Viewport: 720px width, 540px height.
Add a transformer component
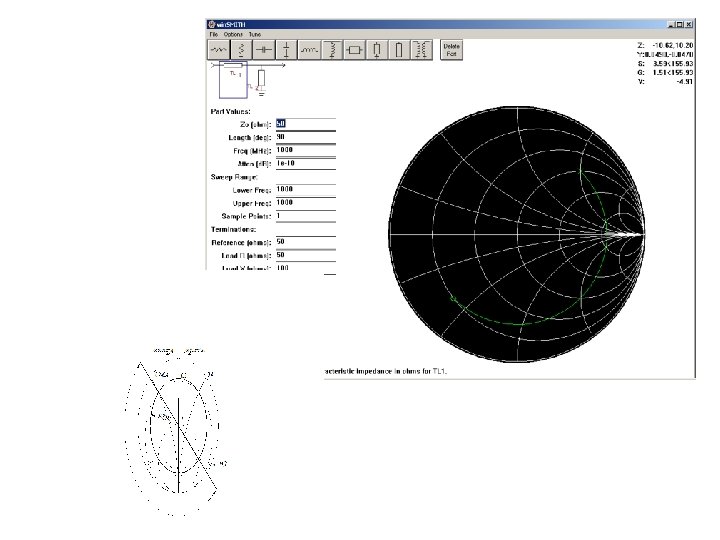click(421, 50)
